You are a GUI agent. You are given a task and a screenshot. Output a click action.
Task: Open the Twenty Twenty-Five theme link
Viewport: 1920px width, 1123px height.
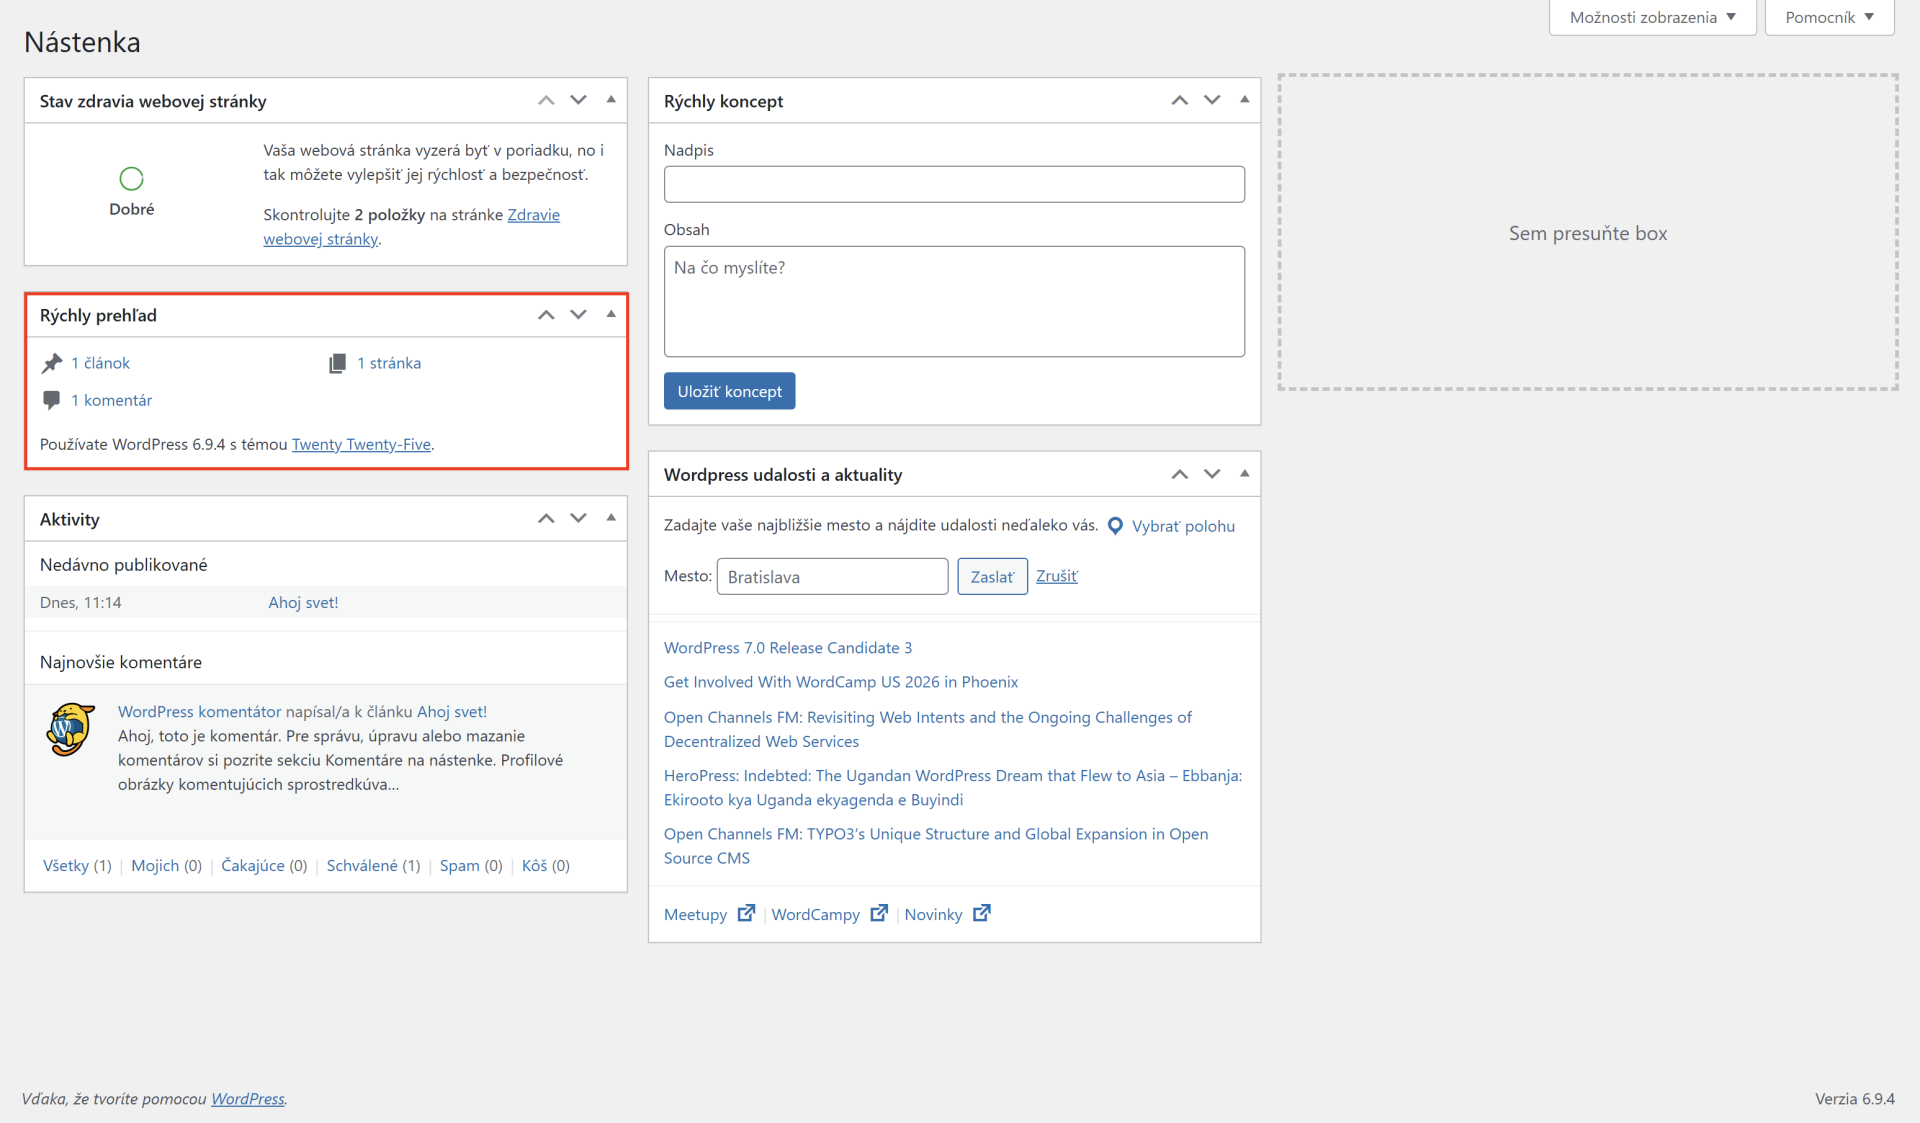[361, 444]
